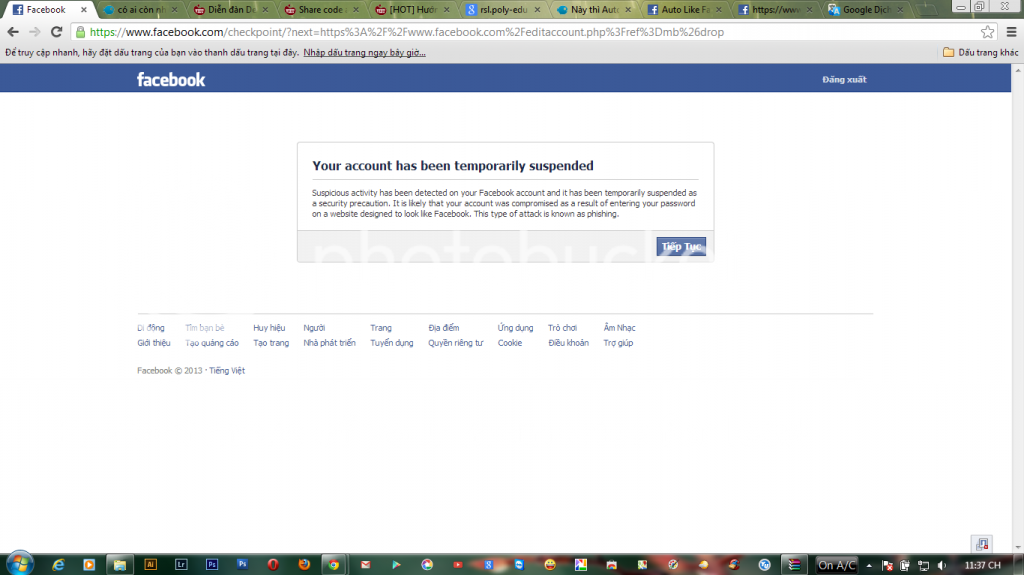
Task: Open the Nhà phát triển footer link
Action: pyautogui.click(x=329, y=343)
